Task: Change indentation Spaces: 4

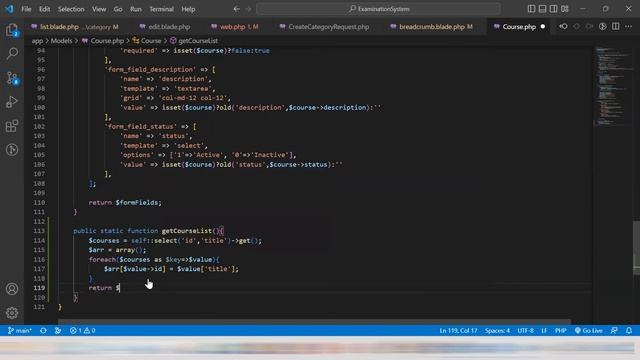Action: pyautogui.click(x=497, y=331)
